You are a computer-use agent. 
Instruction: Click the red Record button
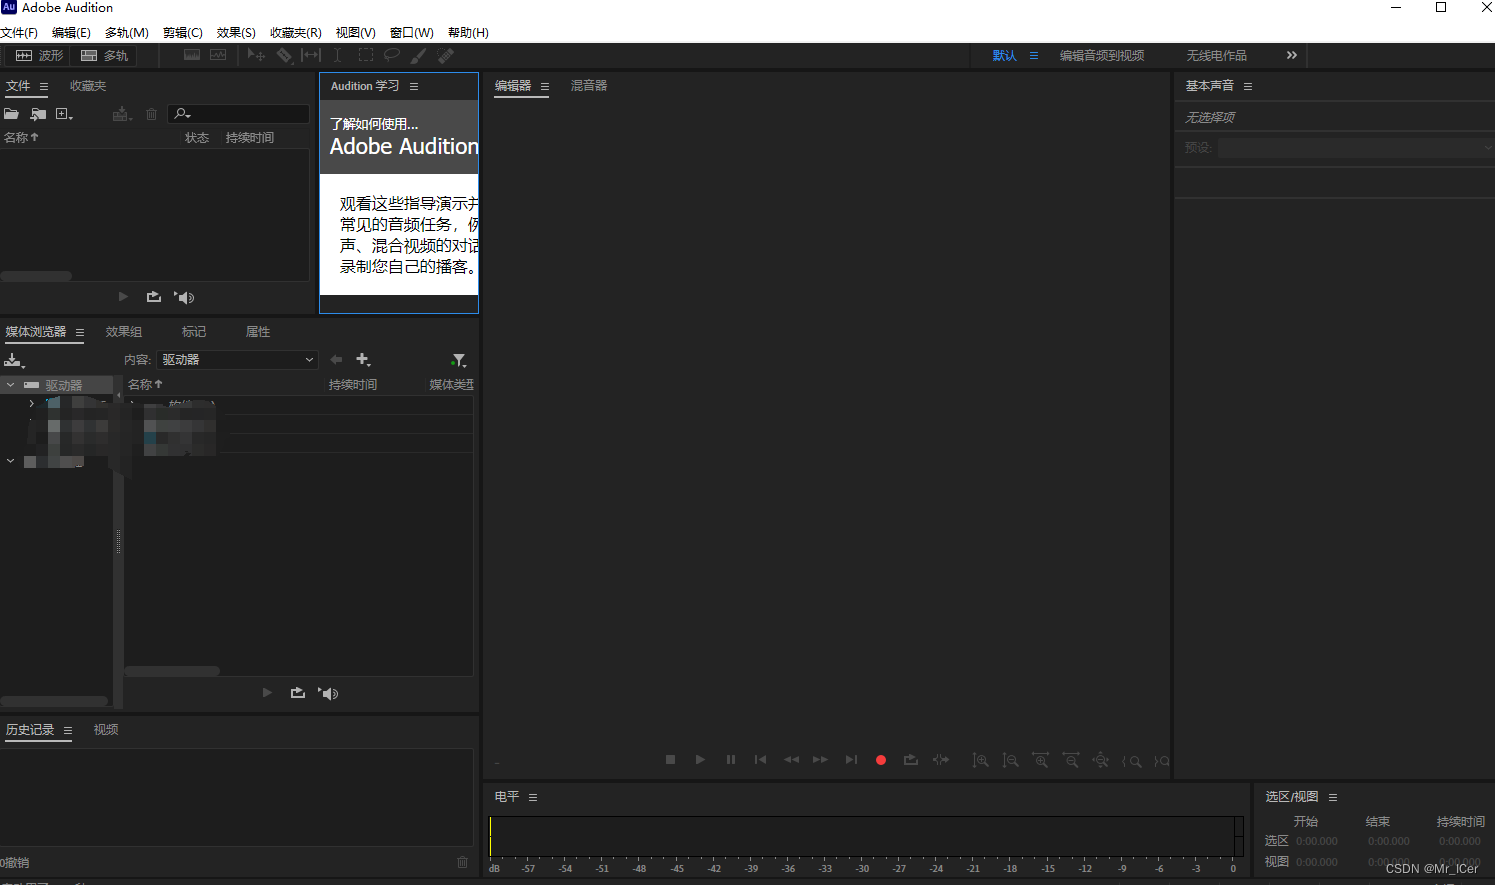[x=881, y=760]
